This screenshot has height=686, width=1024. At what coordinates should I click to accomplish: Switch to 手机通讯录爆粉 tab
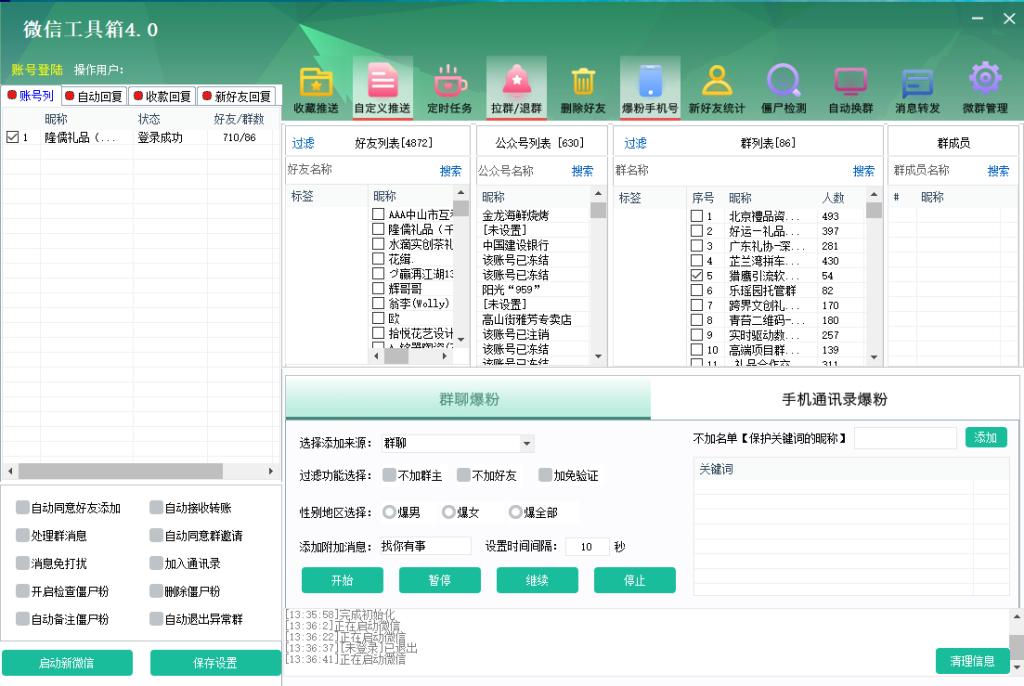click(834, 400)
